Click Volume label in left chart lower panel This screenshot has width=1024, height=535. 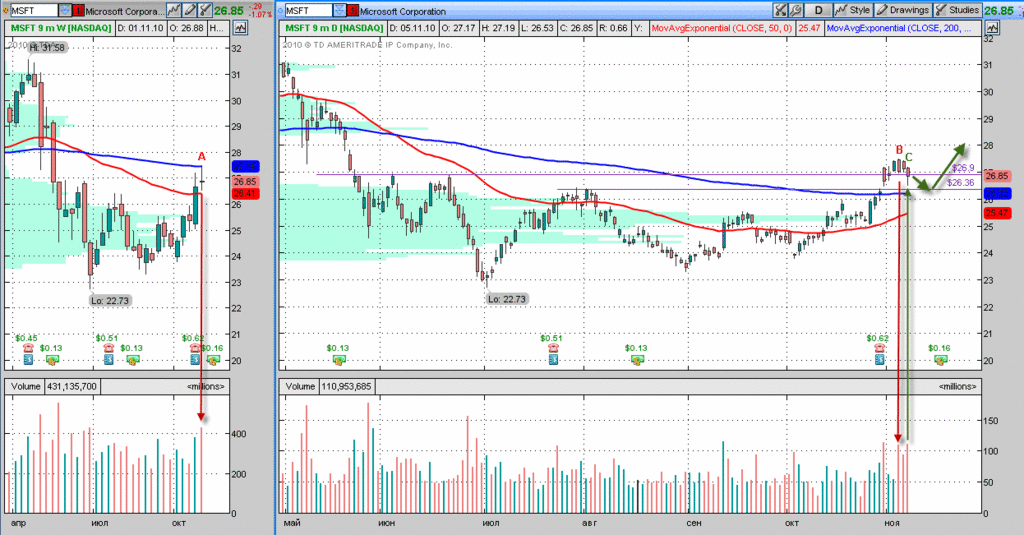(25, 386)
